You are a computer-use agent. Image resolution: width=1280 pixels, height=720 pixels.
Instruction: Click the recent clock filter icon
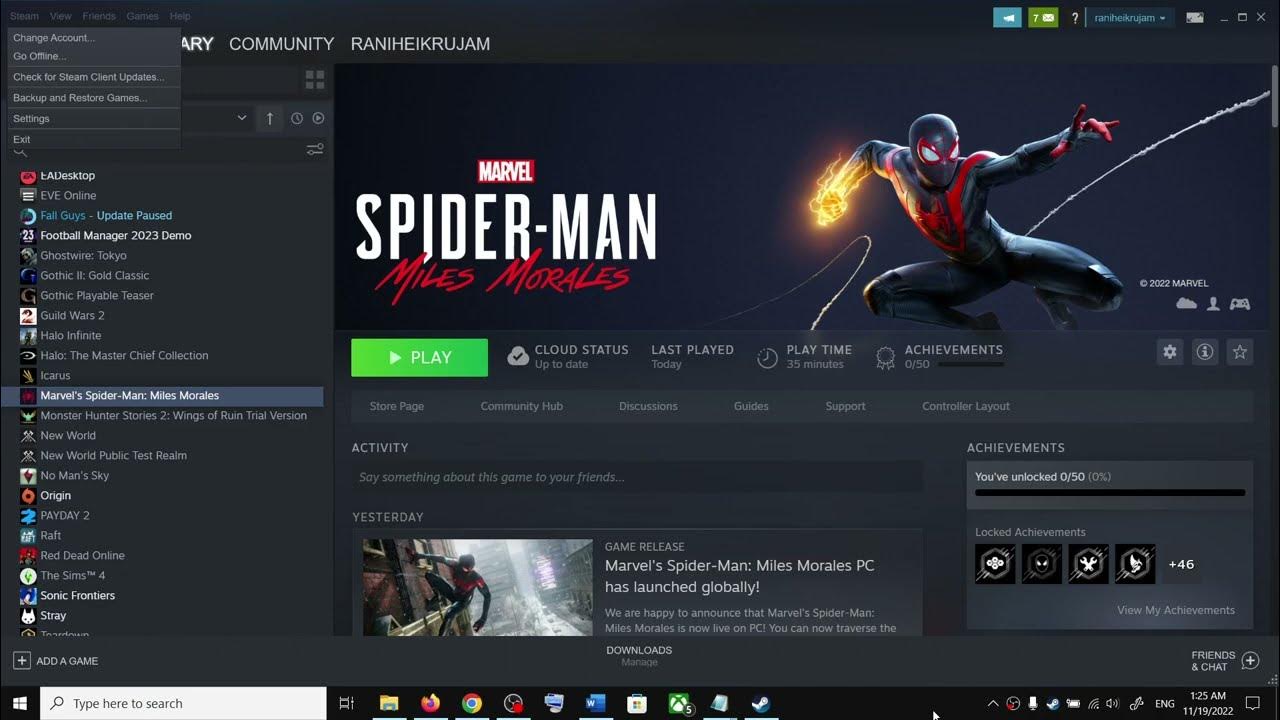coord(297,118)
